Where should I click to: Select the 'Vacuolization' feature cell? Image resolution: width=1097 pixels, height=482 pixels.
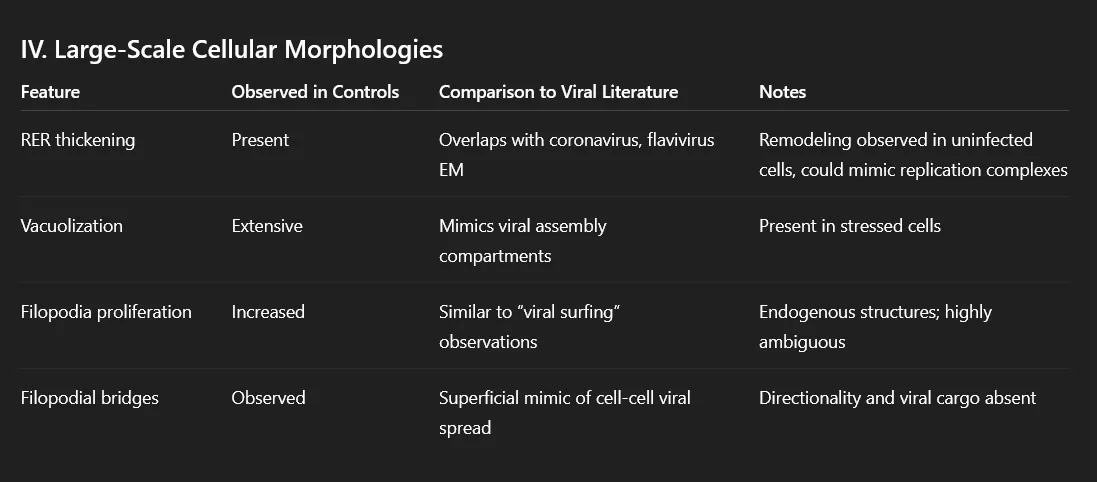pyautogui.click(x=72, y=226)
